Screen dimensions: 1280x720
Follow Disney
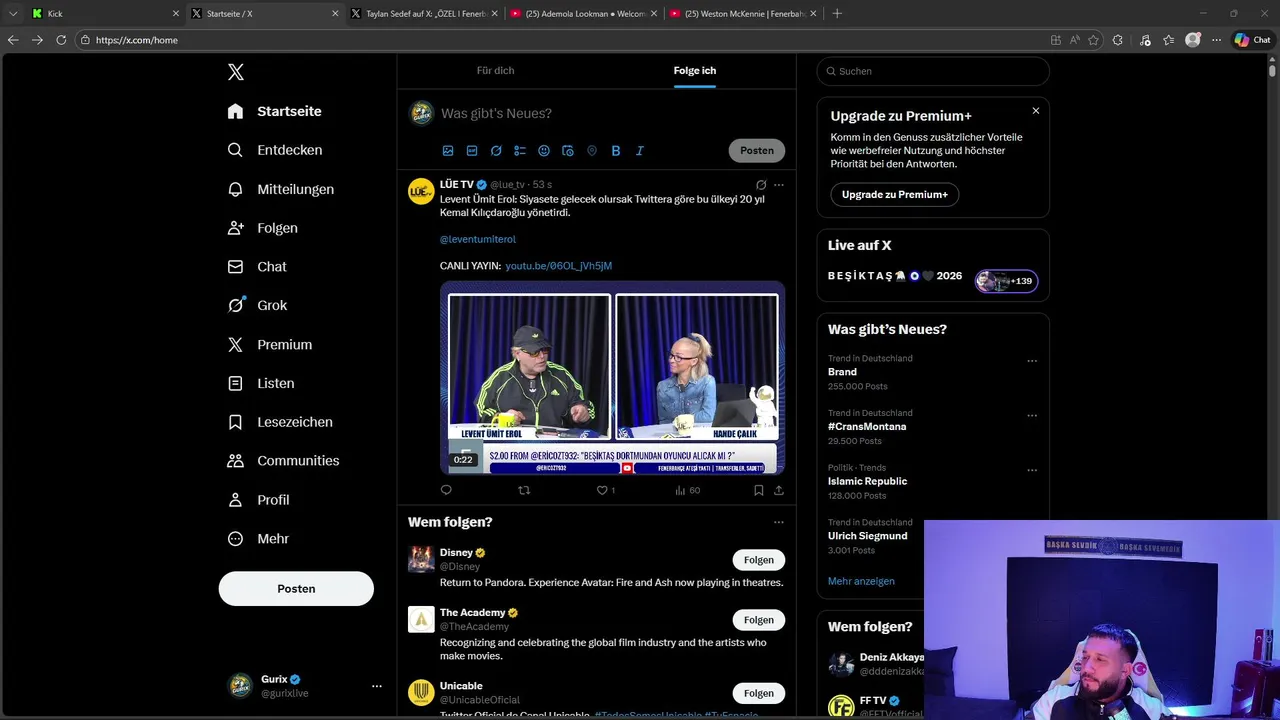coord(759,560)
